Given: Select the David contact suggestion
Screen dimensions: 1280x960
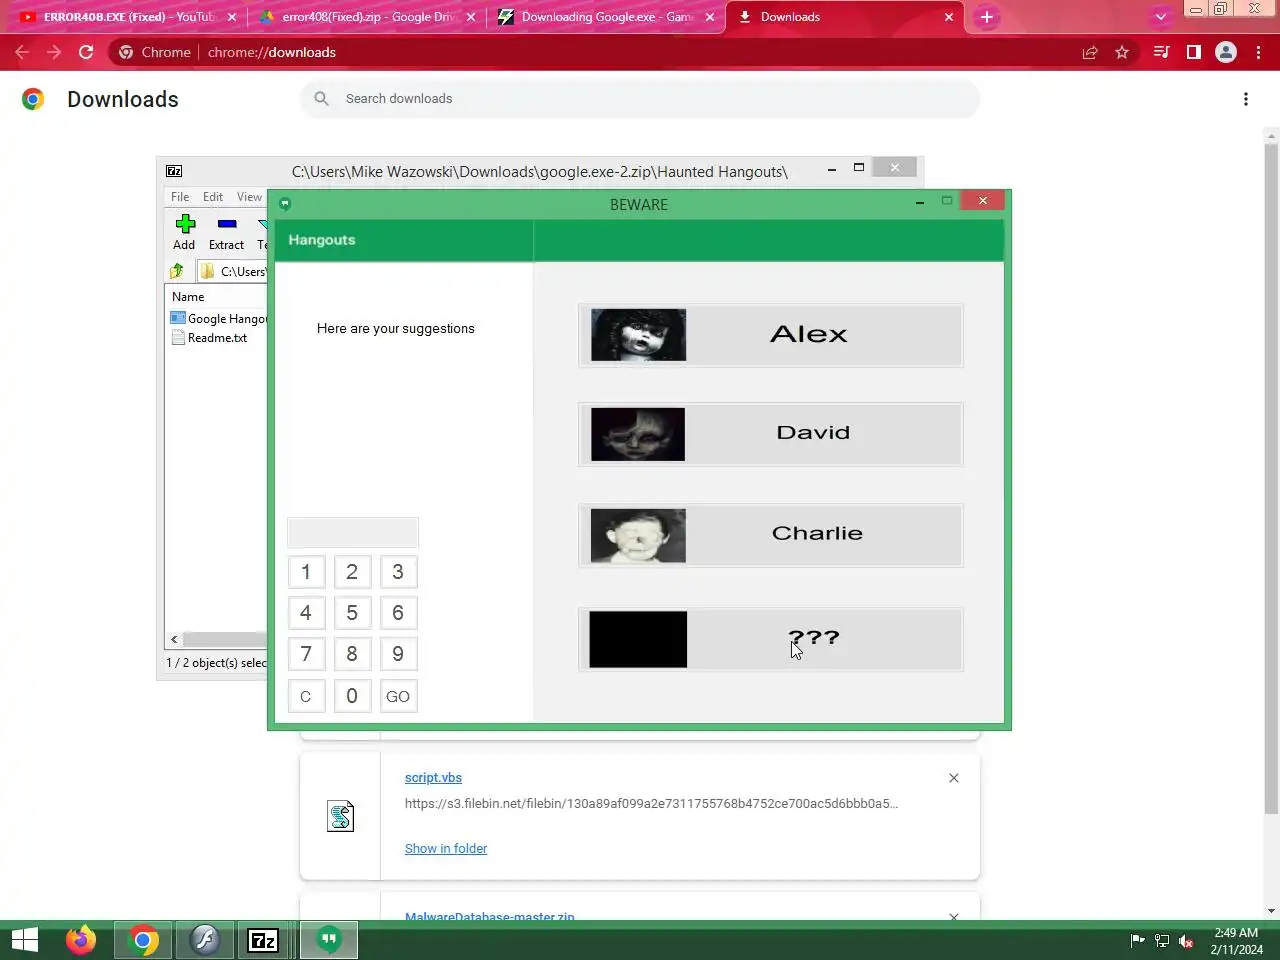Looking at the screenshot, I should point(771,434).
